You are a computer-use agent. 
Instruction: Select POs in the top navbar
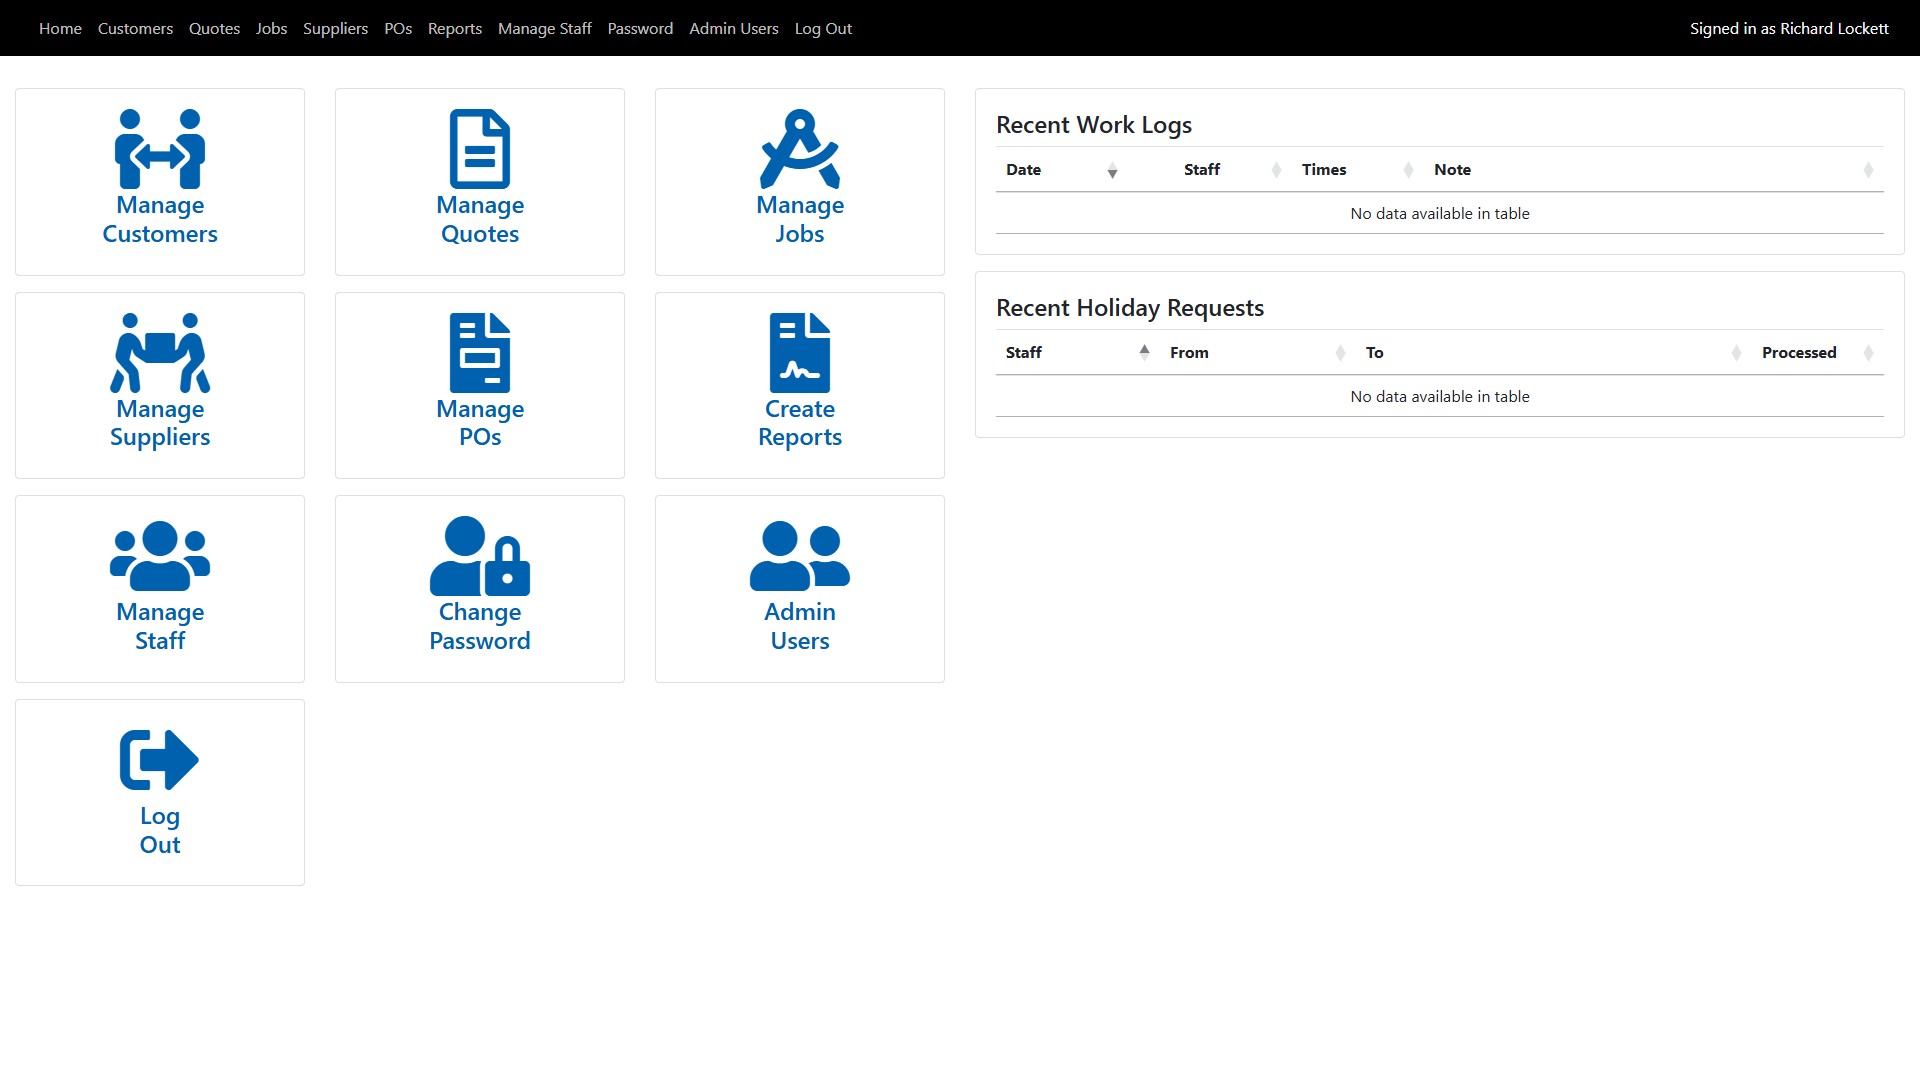[398, 28]
